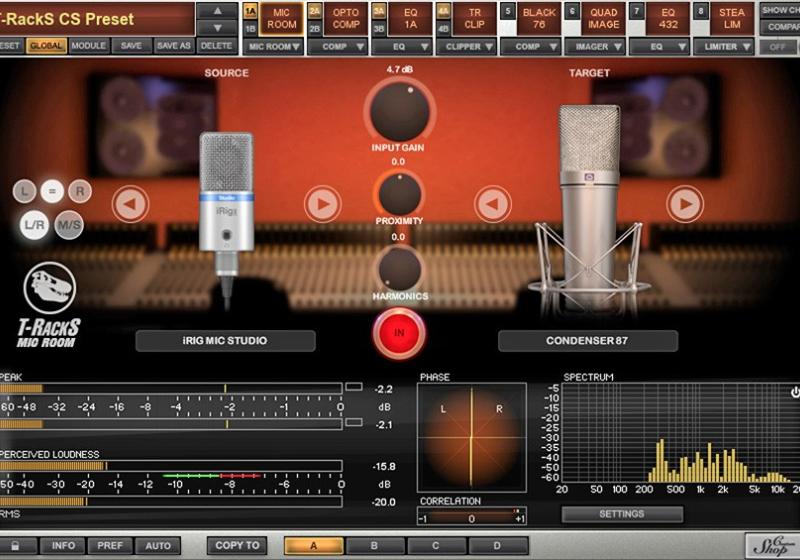Click the Proximity knob
Screen dimensions: 800x560
[x=400, y=191]
